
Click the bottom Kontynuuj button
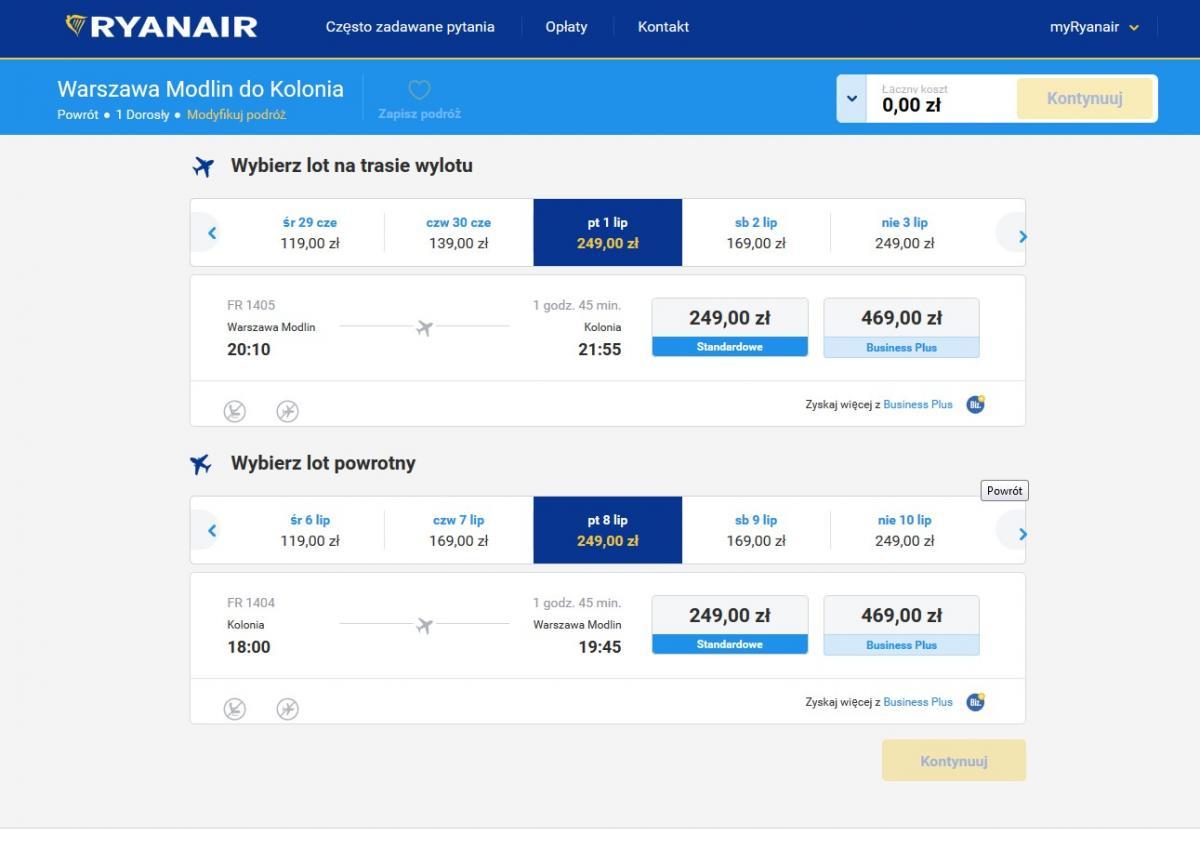coord(954,761)
